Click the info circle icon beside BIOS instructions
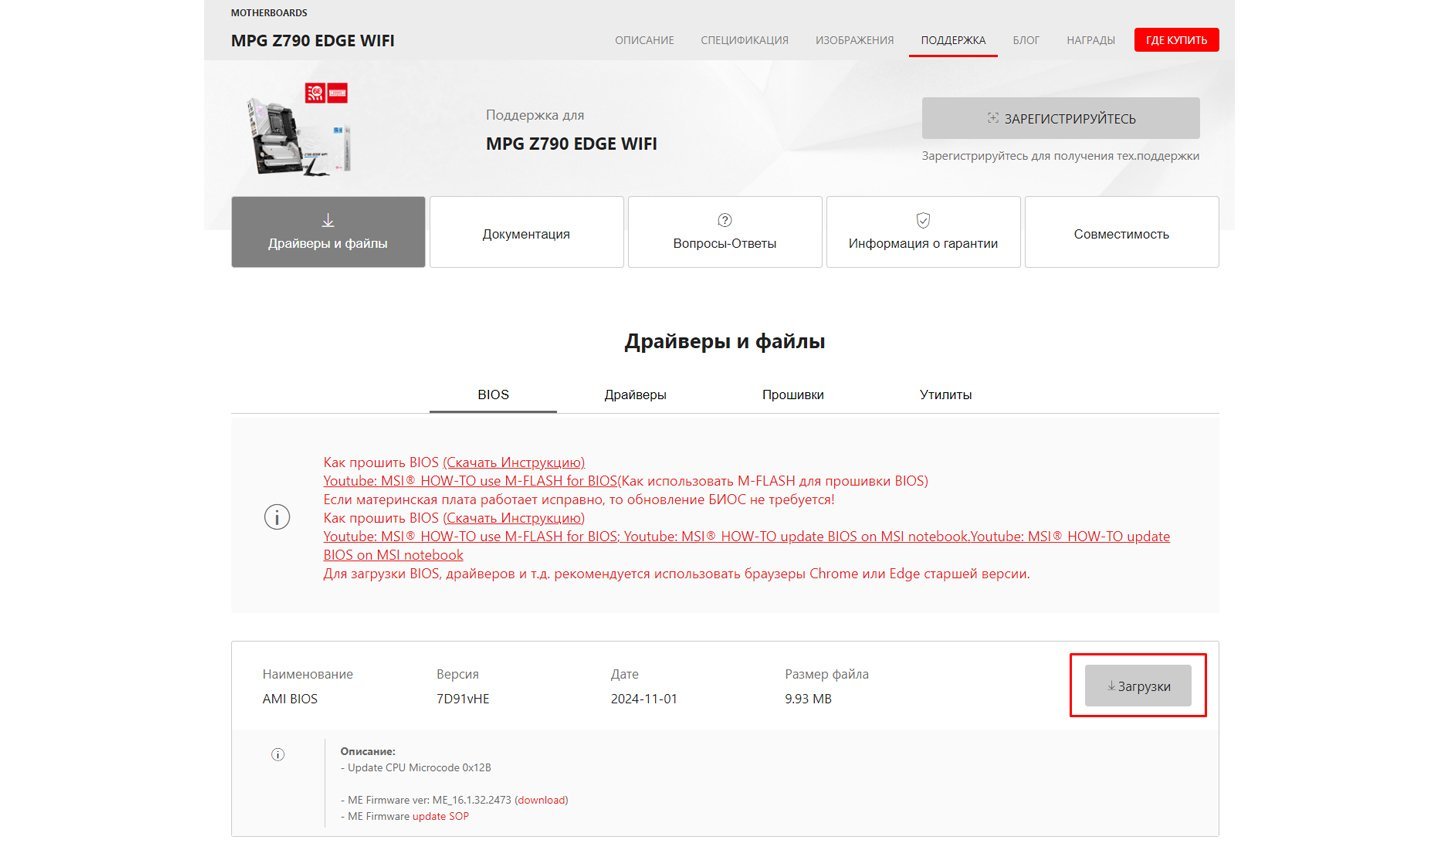Image resolution: width=1440 pixels, height=850 pixels. (277, 517)
